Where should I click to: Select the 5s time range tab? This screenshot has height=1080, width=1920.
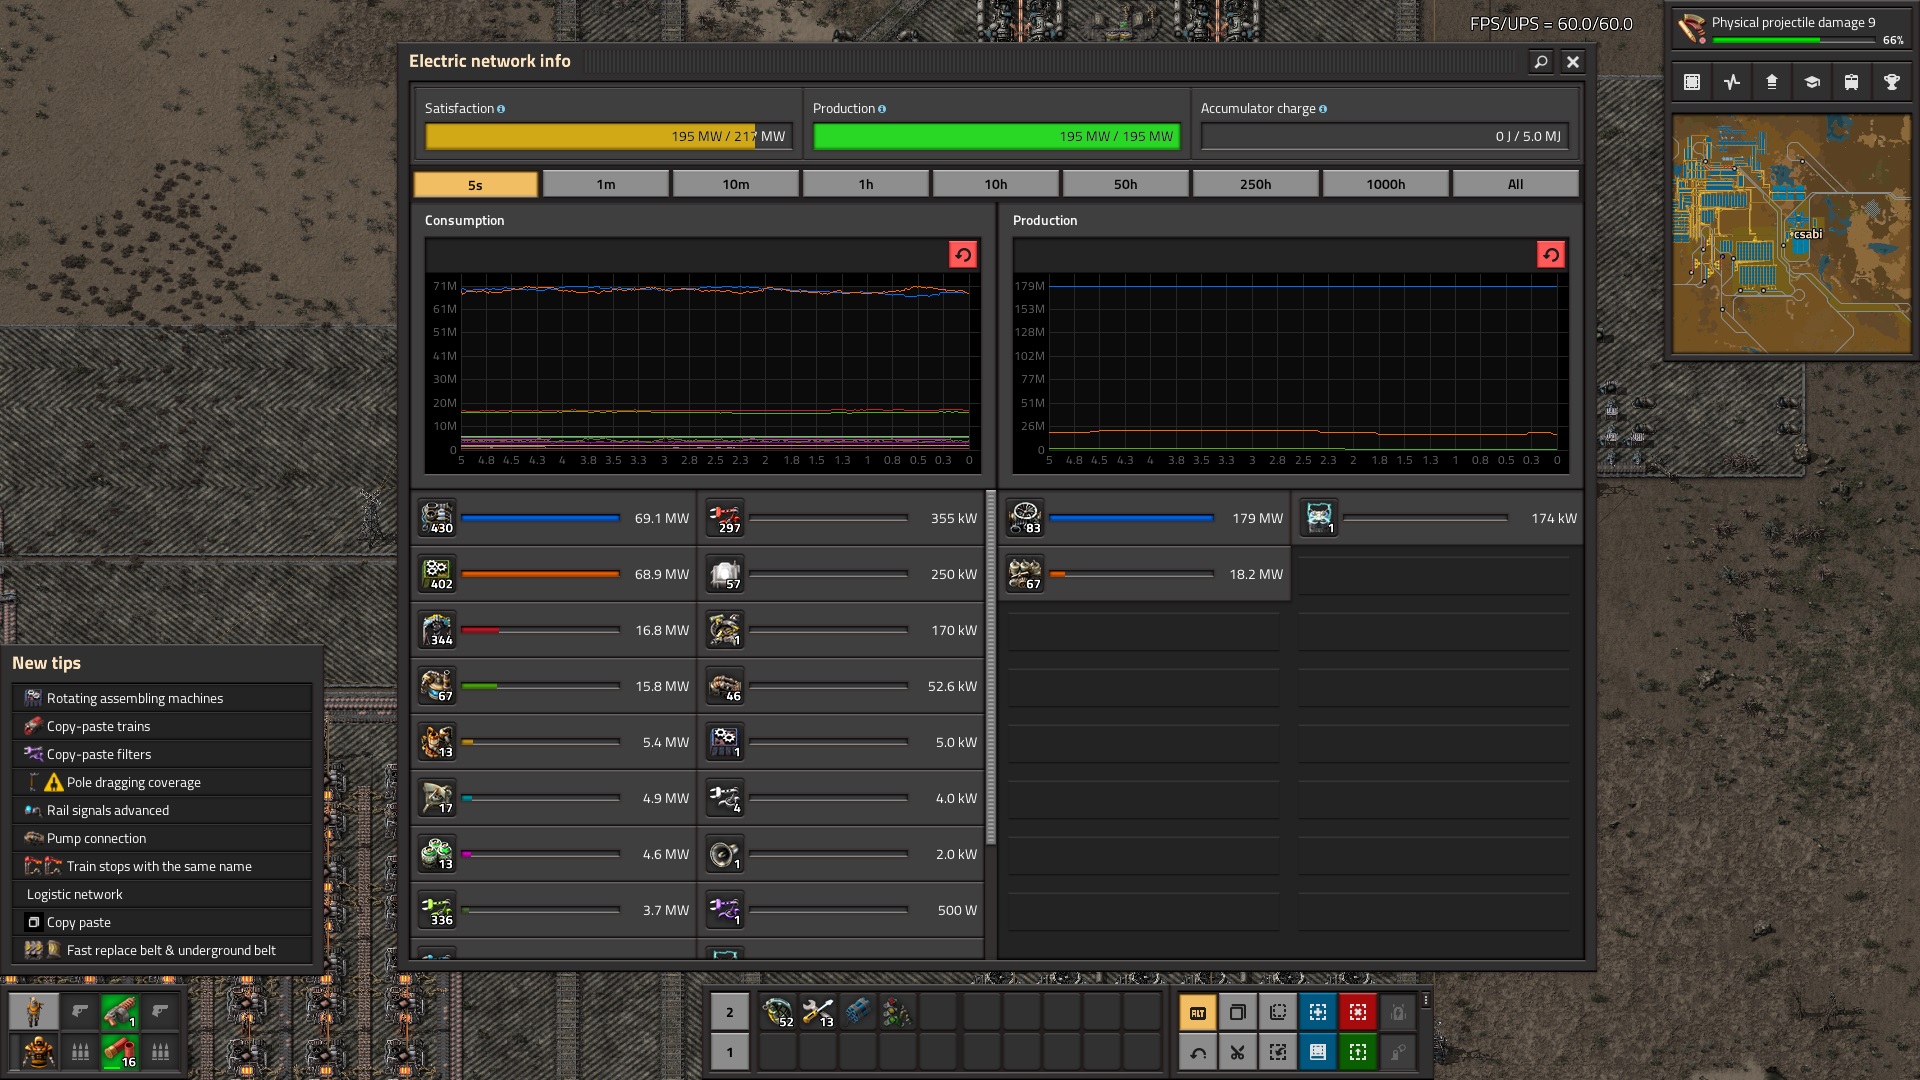(476, 184)
